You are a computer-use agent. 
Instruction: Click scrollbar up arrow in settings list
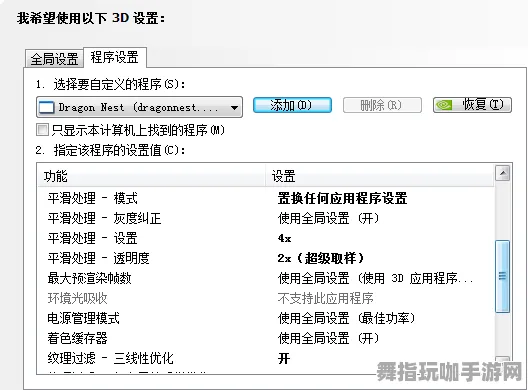point(503,173)
